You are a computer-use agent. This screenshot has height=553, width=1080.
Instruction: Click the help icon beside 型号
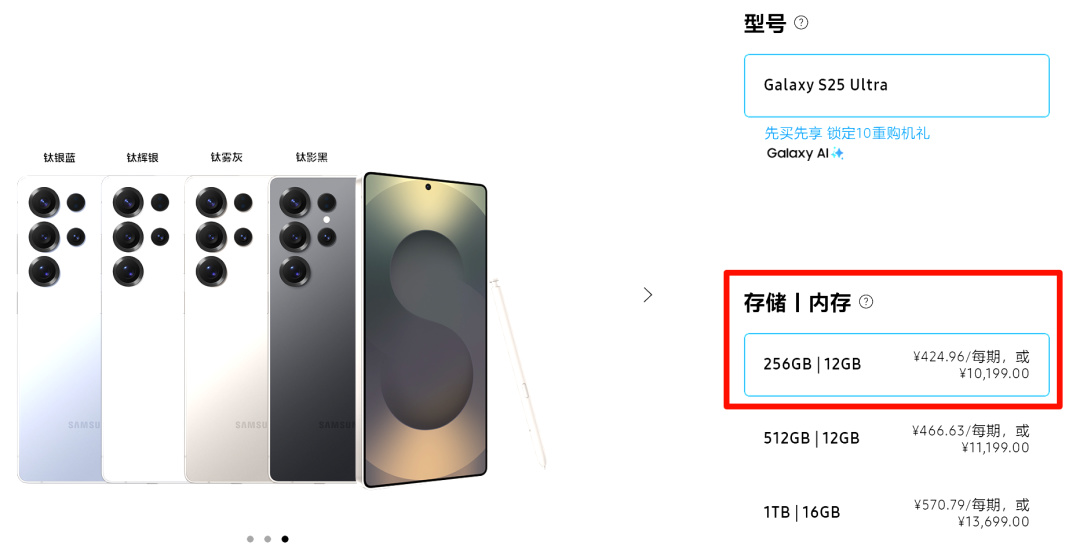[x=801, y=23]
